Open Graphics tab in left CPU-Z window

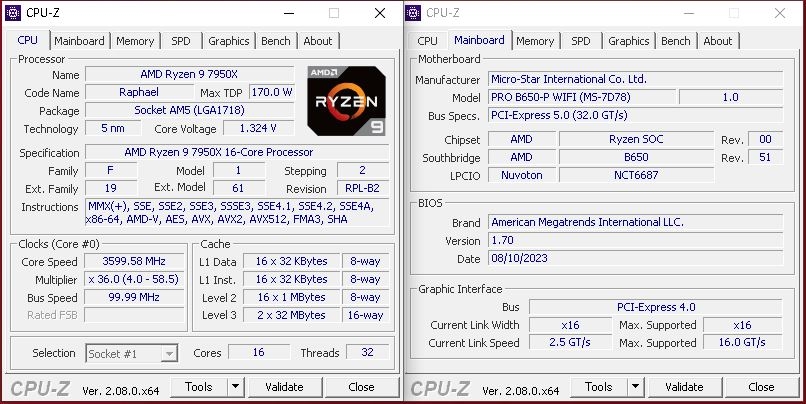pyautogui.click(x=229, y=41)
